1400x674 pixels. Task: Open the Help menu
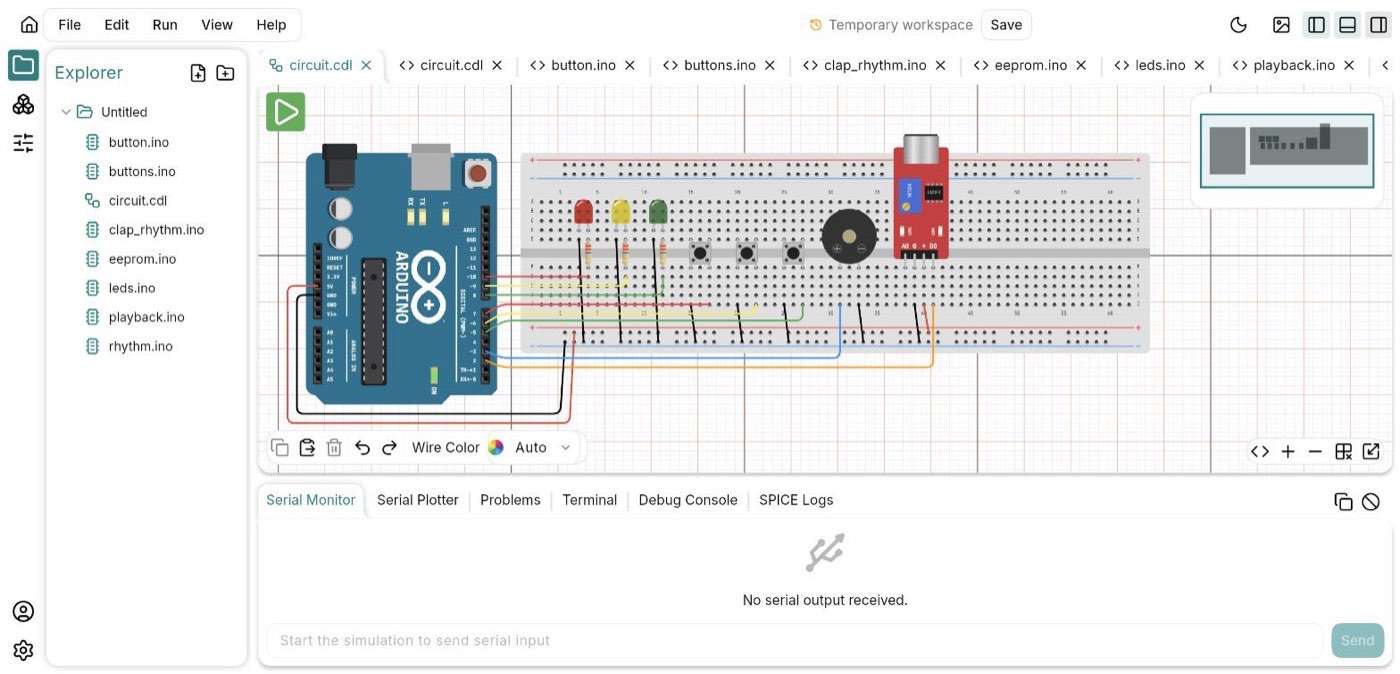coord(271,25)
